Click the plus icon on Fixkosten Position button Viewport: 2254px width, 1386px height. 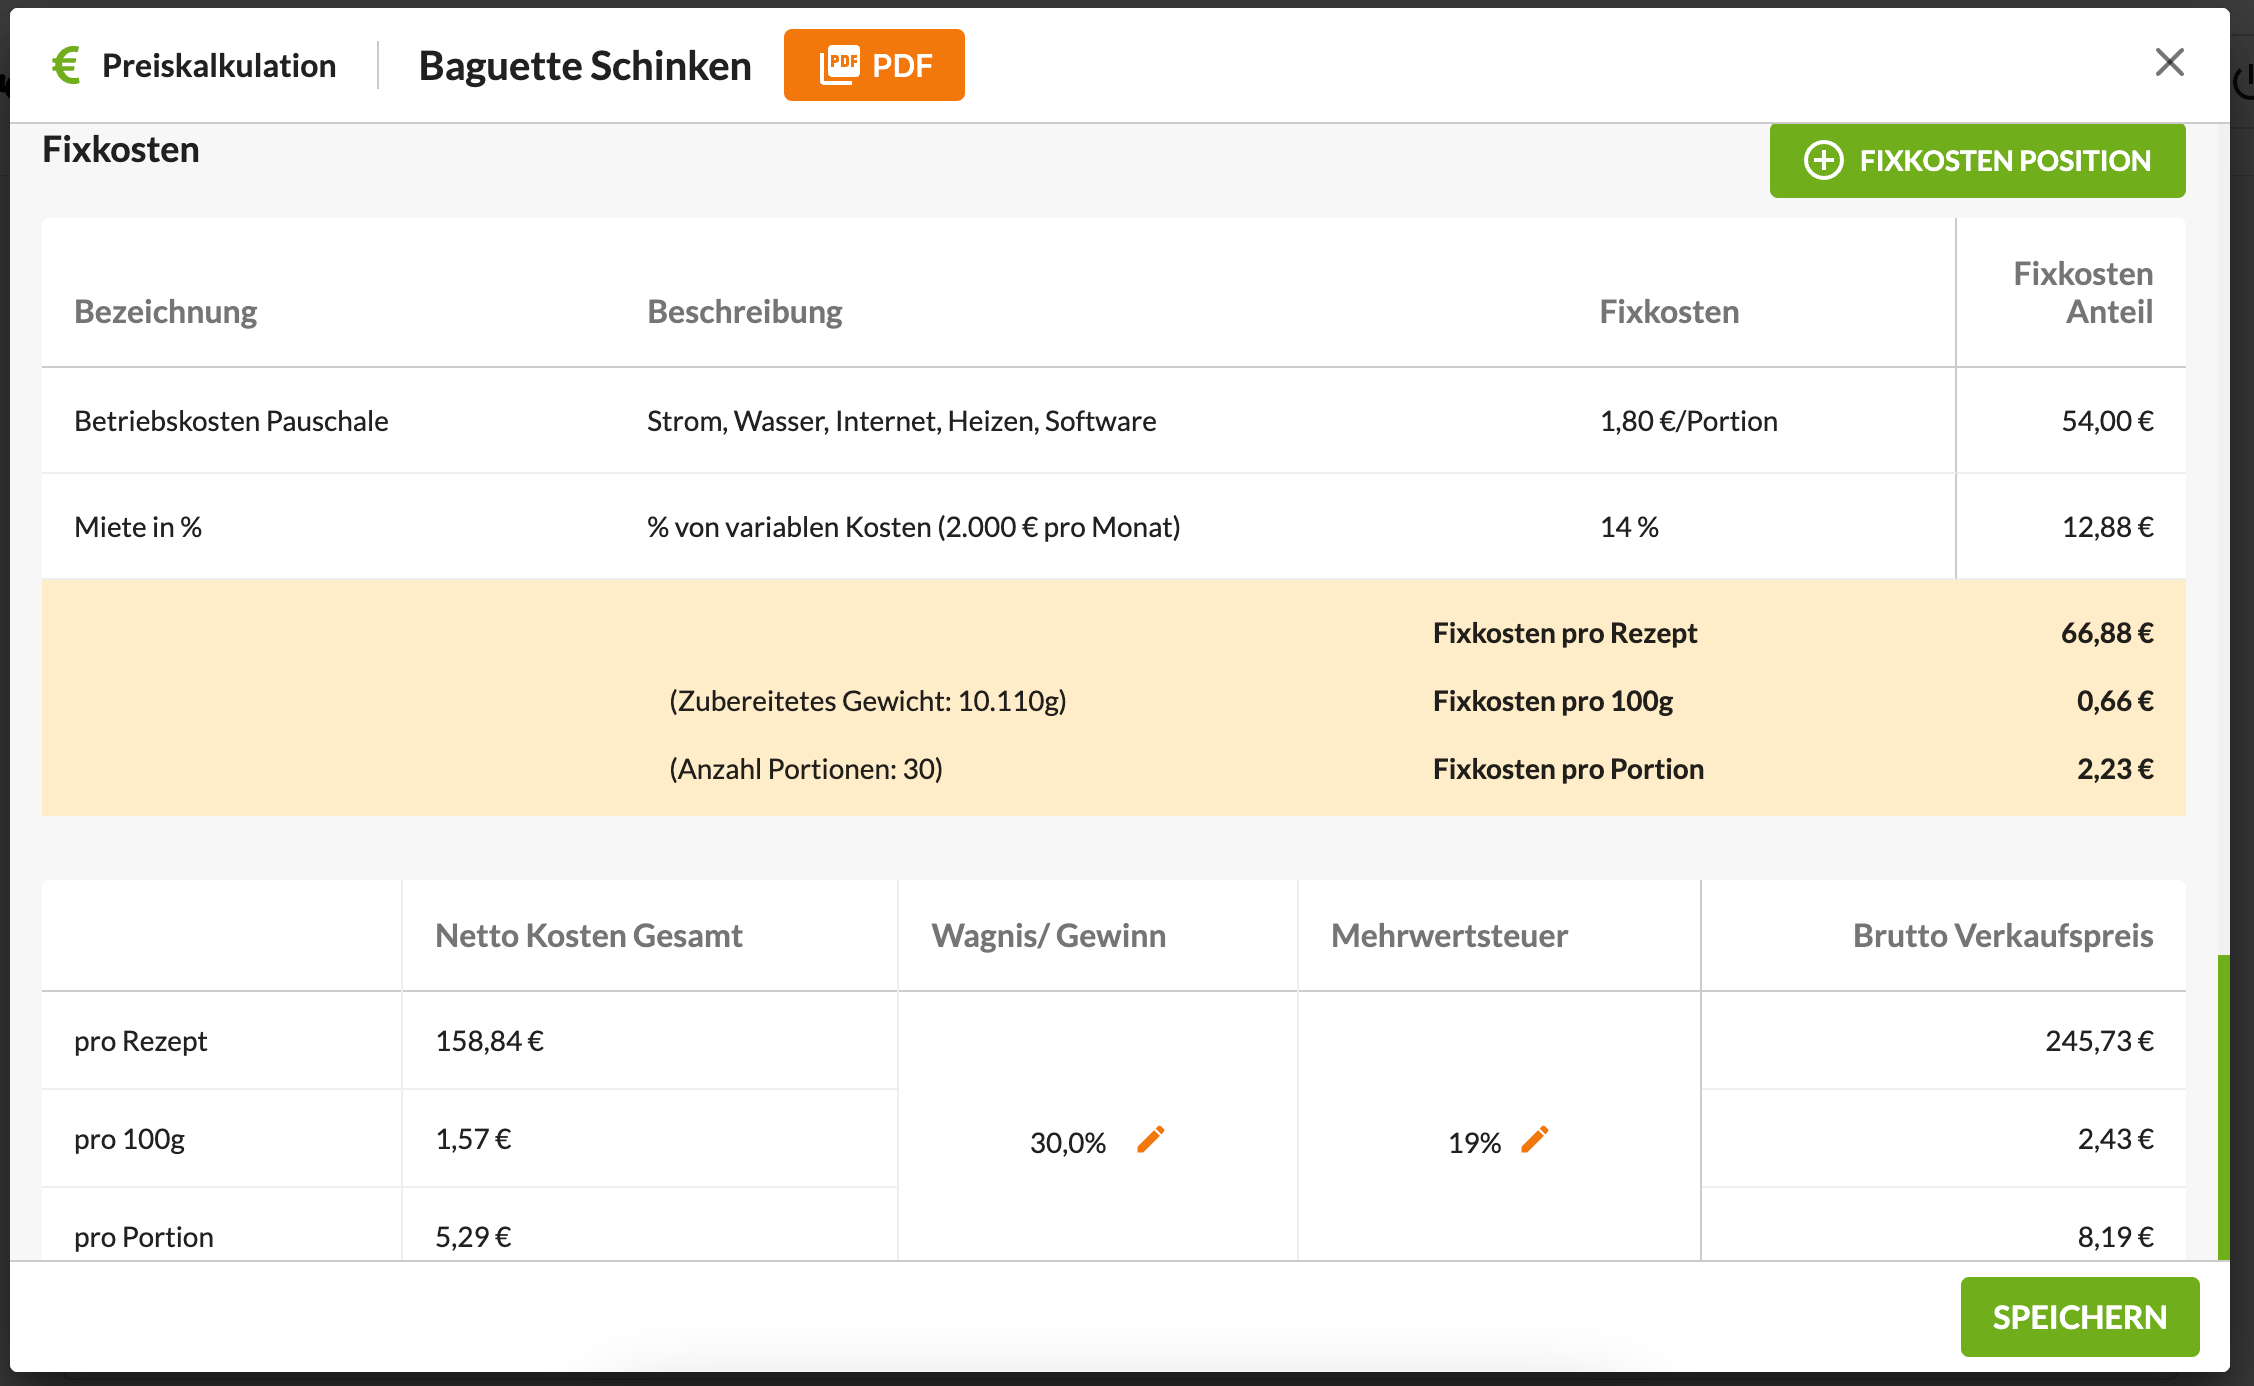pos(1823,160)
